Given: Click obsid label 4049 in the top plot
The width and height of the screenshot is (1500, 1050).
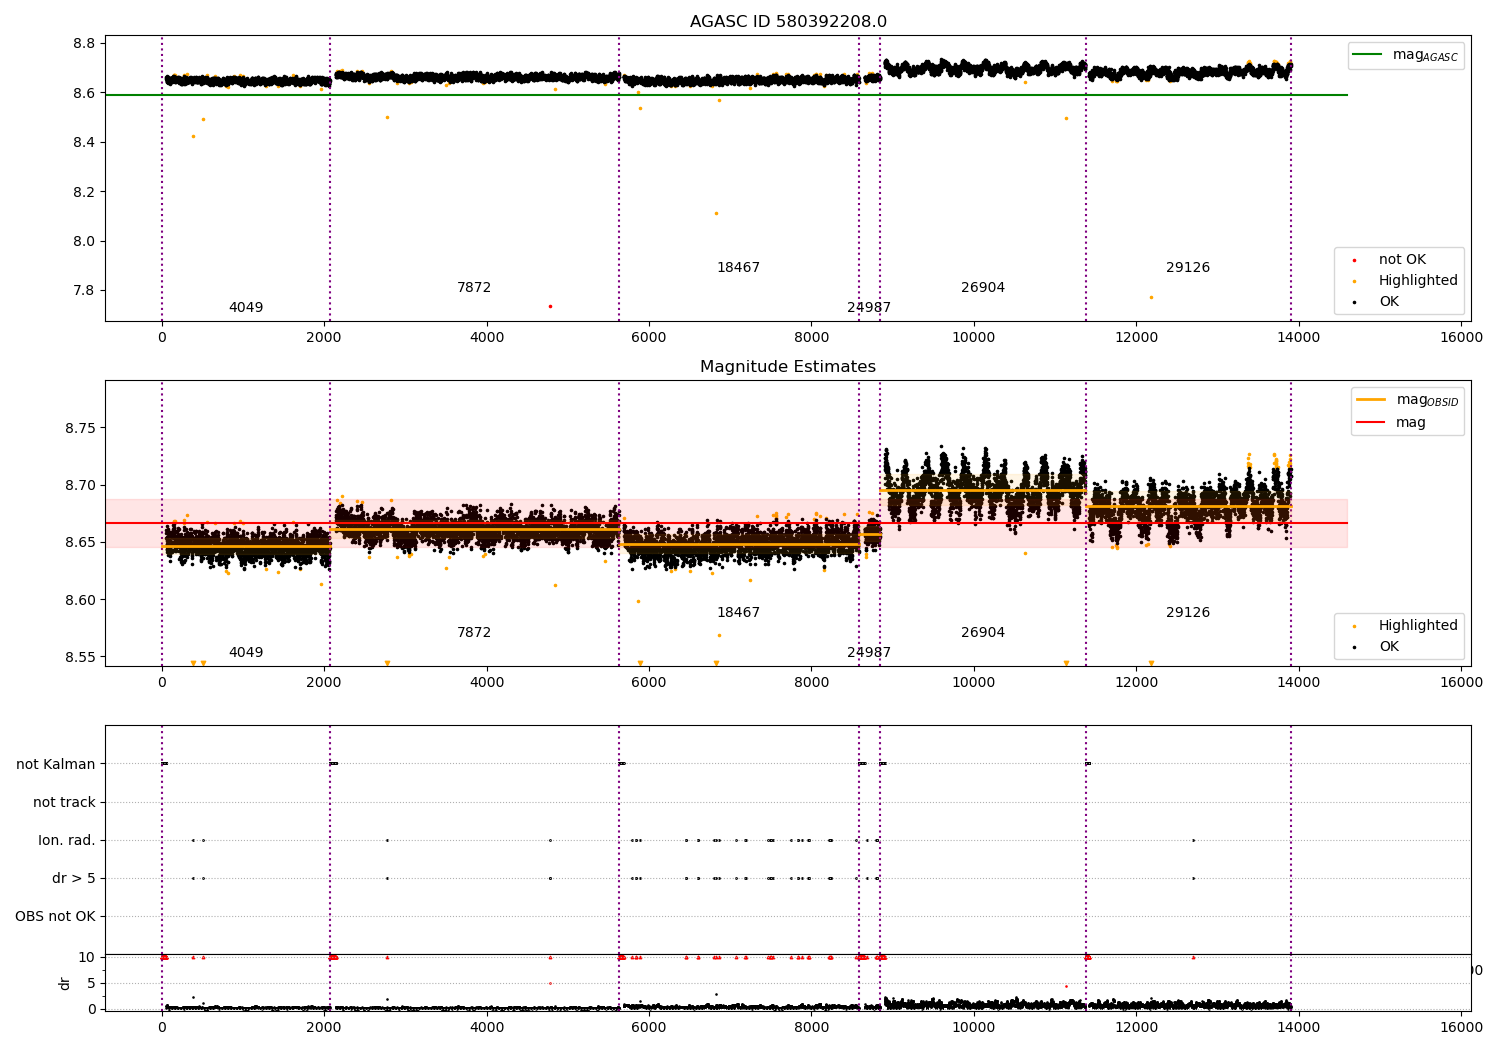Looking at the screenshot, I should click(246, 308).
